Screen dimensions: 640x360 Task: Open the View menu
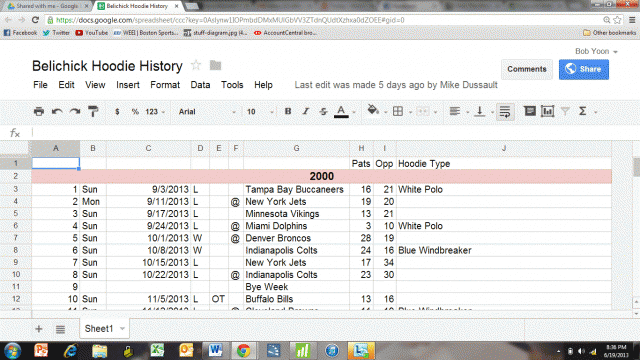(95, 85)
